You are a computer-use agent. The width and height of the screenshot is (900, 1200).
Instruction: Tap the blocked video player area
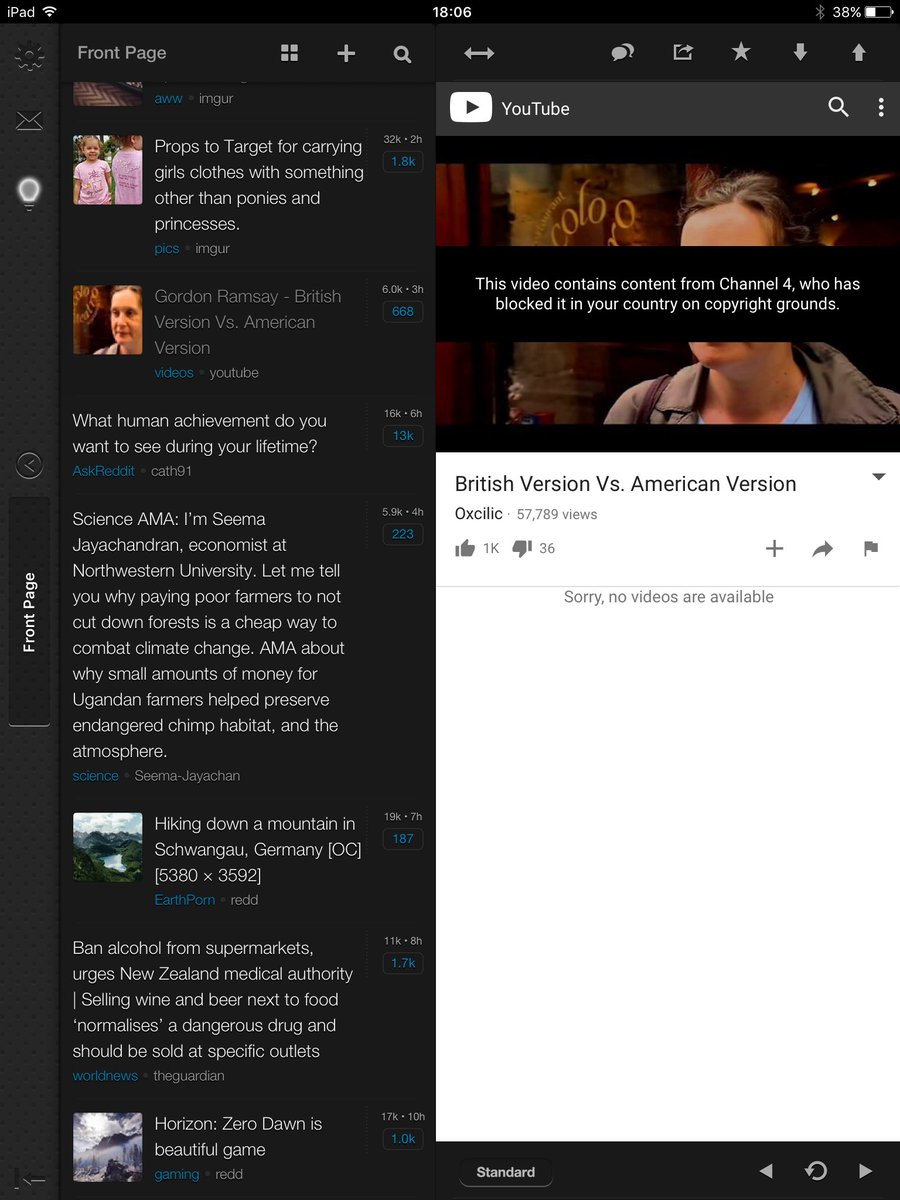click(668, 294)
